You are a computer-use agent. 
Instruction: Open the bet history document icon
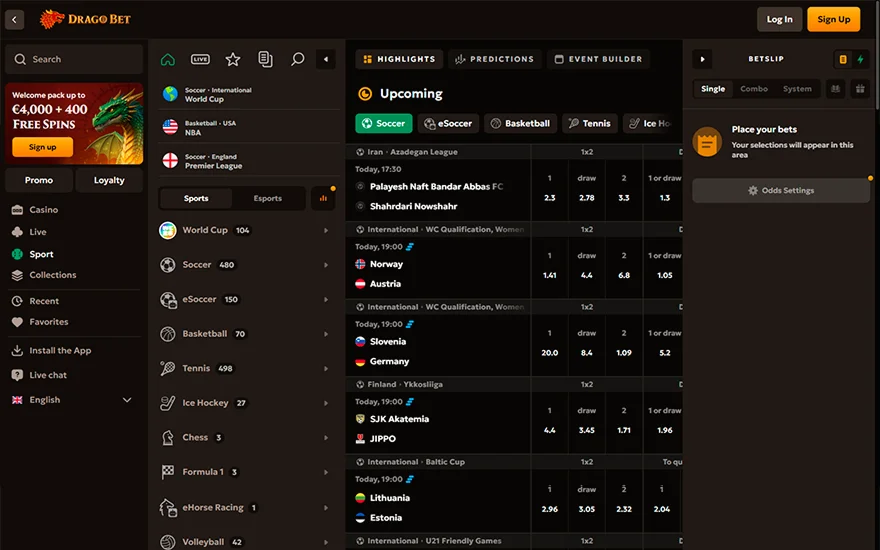click(x=265, y=59)
